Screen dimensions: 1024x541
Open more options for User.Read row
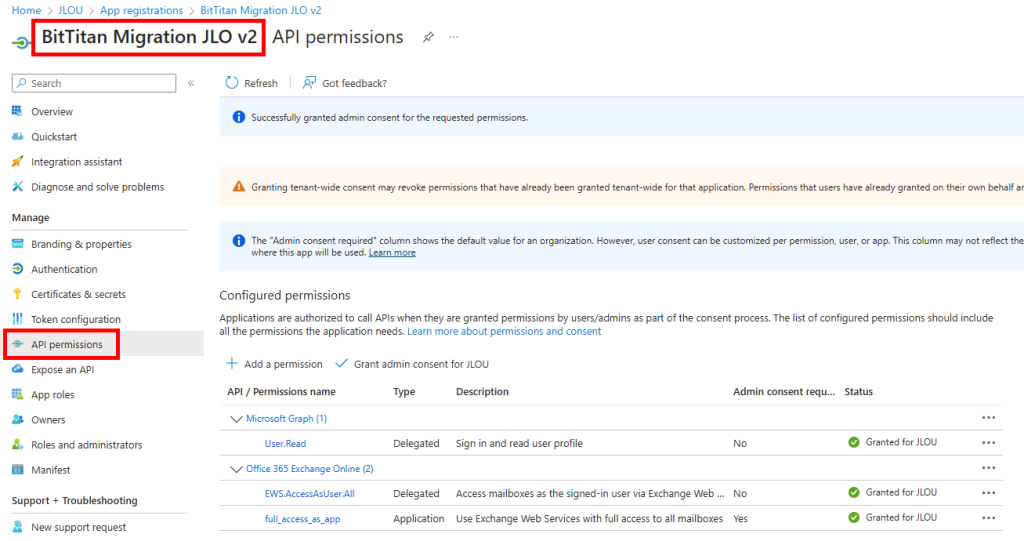coord(989,442)
